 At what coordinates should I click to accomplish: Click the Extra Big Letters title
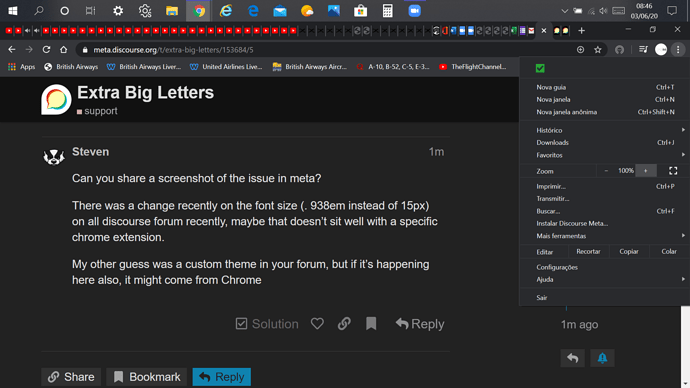click(x=145, y=93)
